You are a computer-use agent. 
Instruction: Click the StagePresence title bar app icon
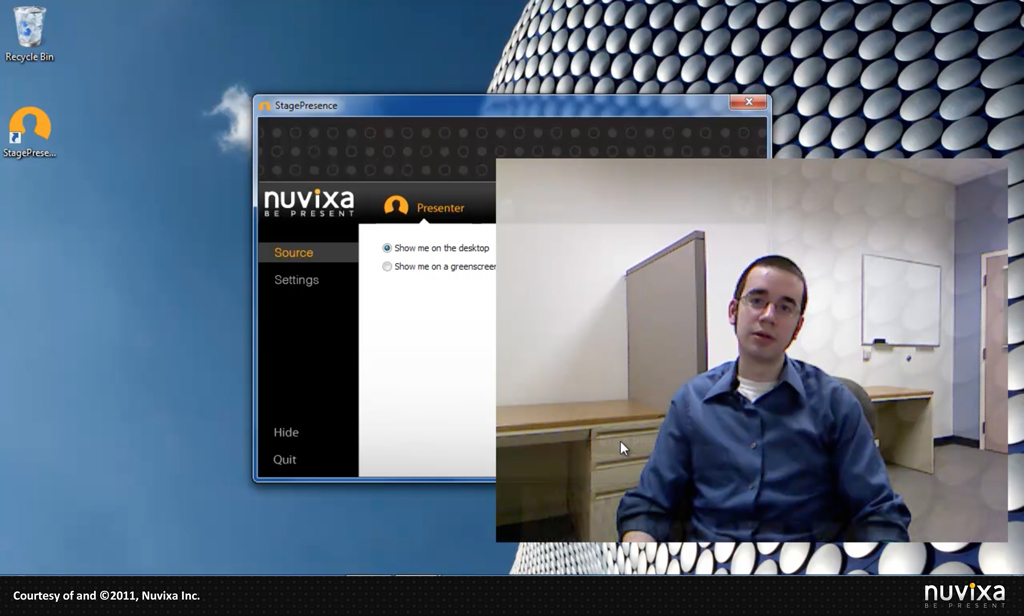tap(265, 106)
